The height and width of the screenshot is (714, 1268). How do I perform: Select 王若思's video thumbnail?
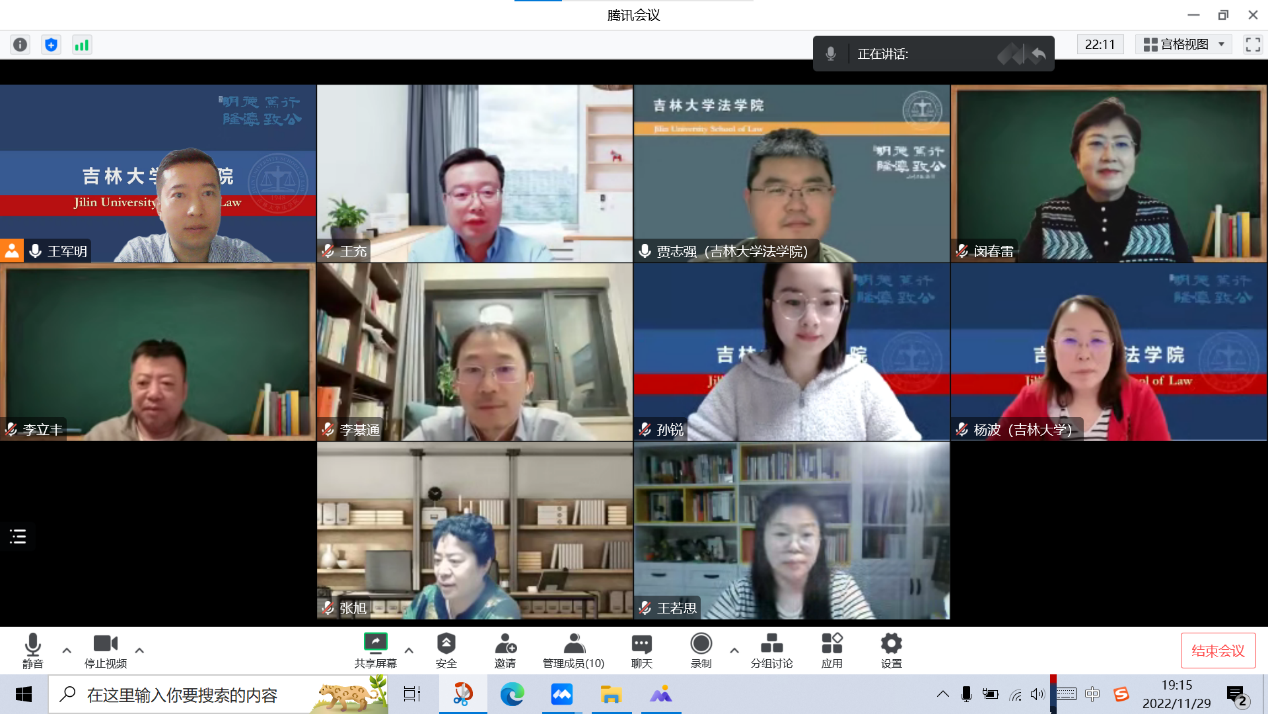tap(791, 531)
